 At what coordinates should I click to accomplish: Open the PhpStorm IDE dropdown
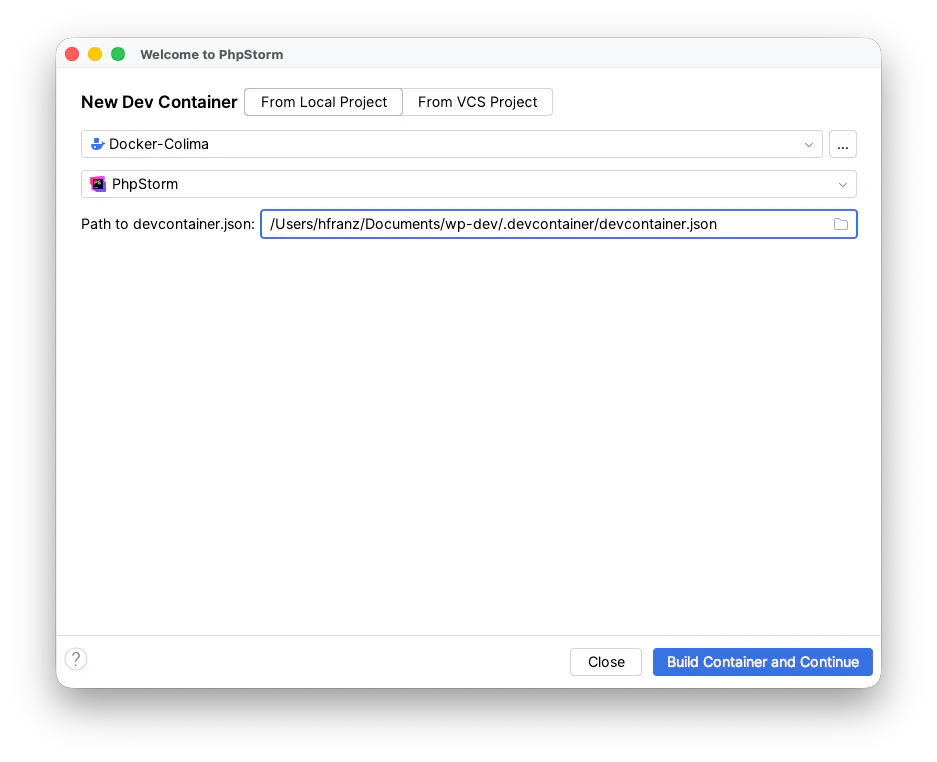tap(468, 184)
